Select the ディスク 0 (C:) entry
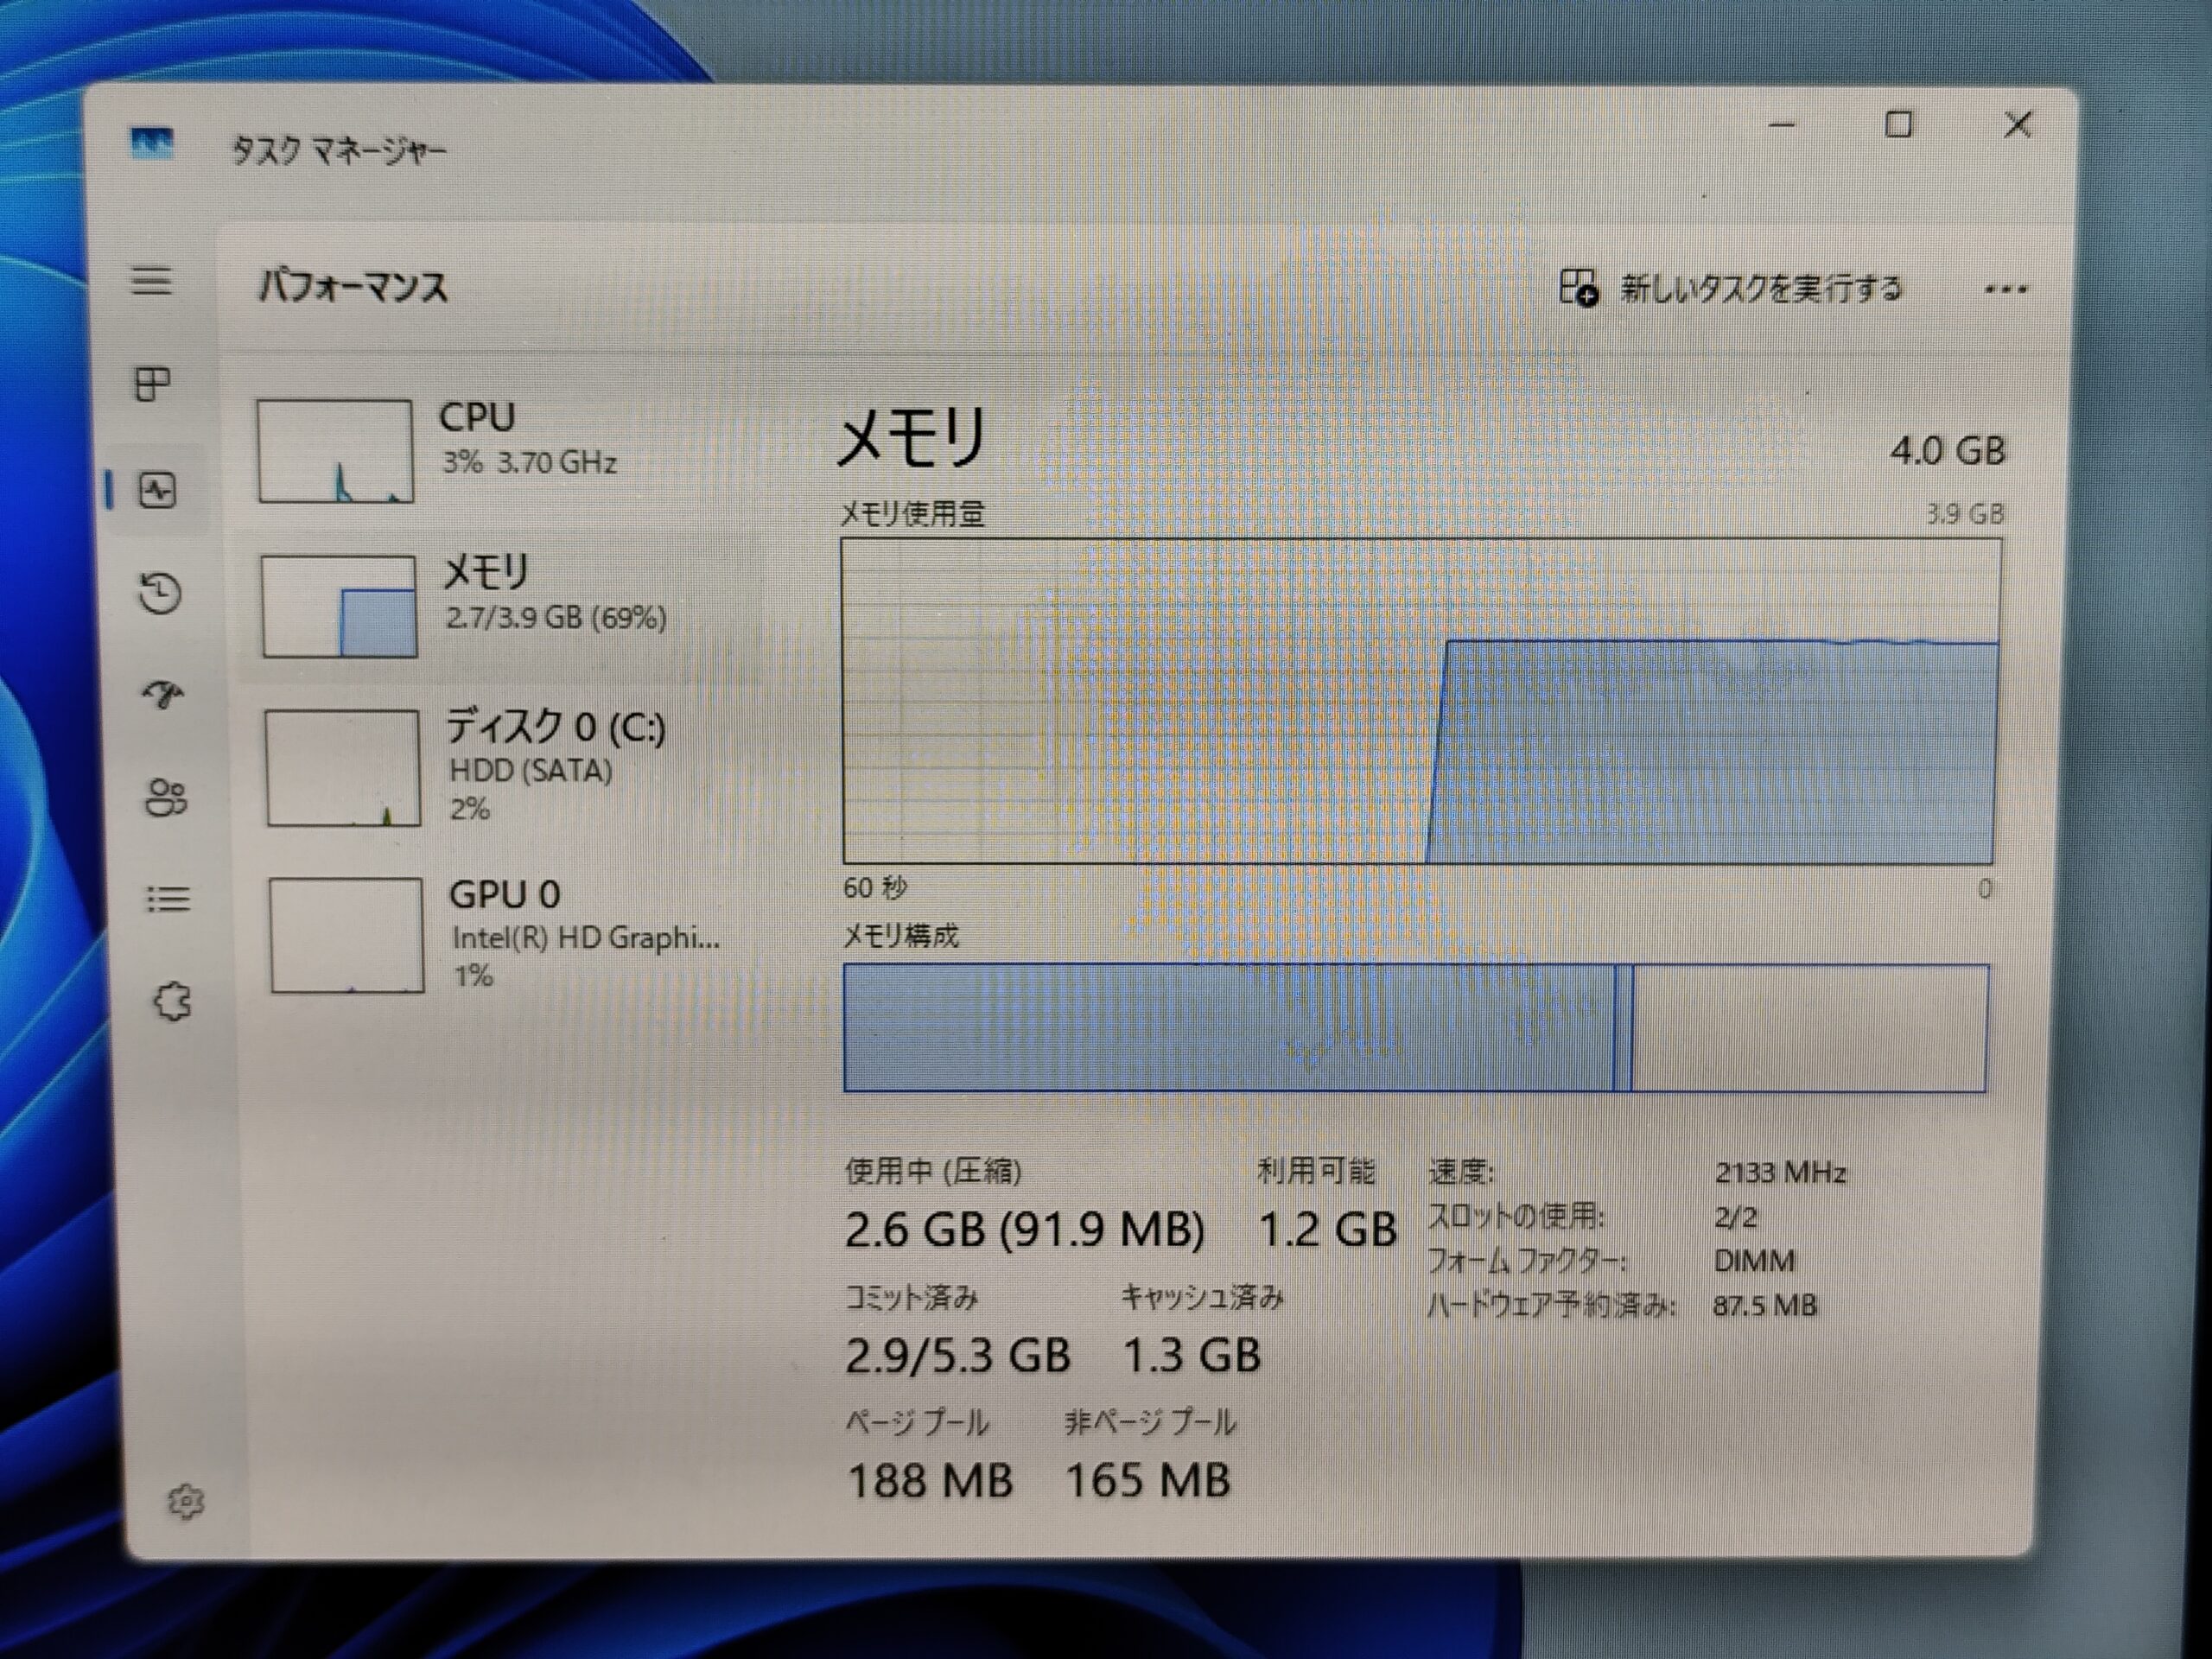 coord(500,767)
